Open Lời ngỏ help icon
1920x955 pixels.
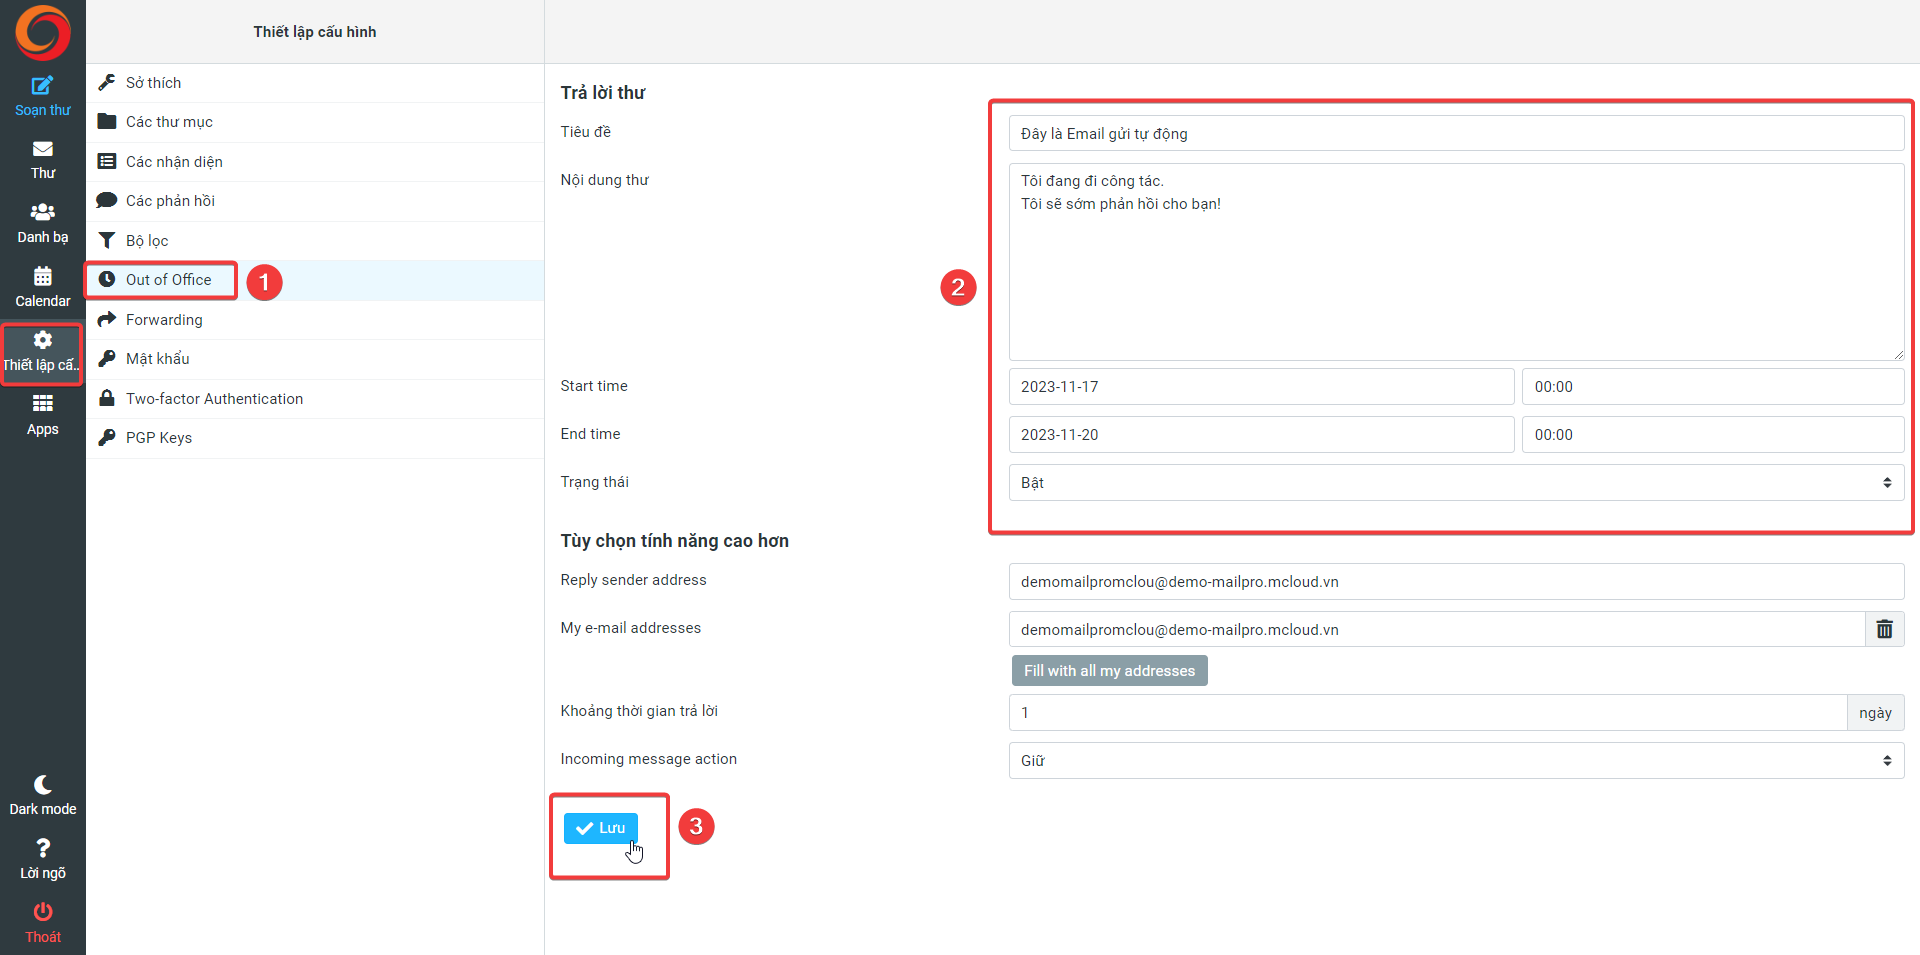[x=42, y=848]
